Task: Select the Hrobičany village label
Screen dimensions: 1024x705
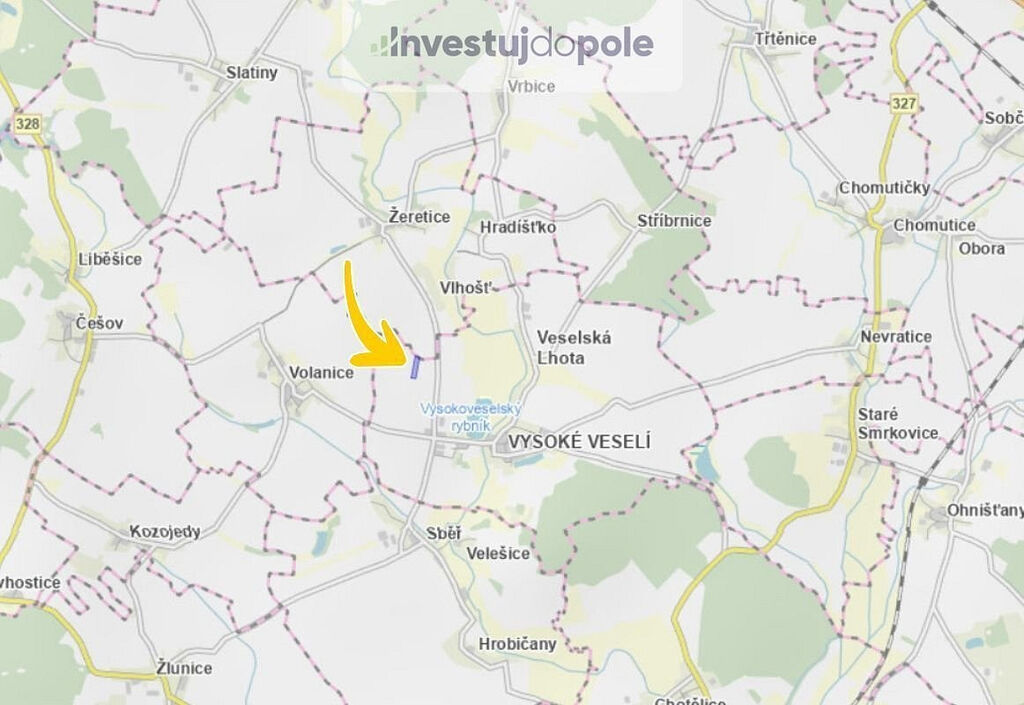Action: click(x=517, y=644)
